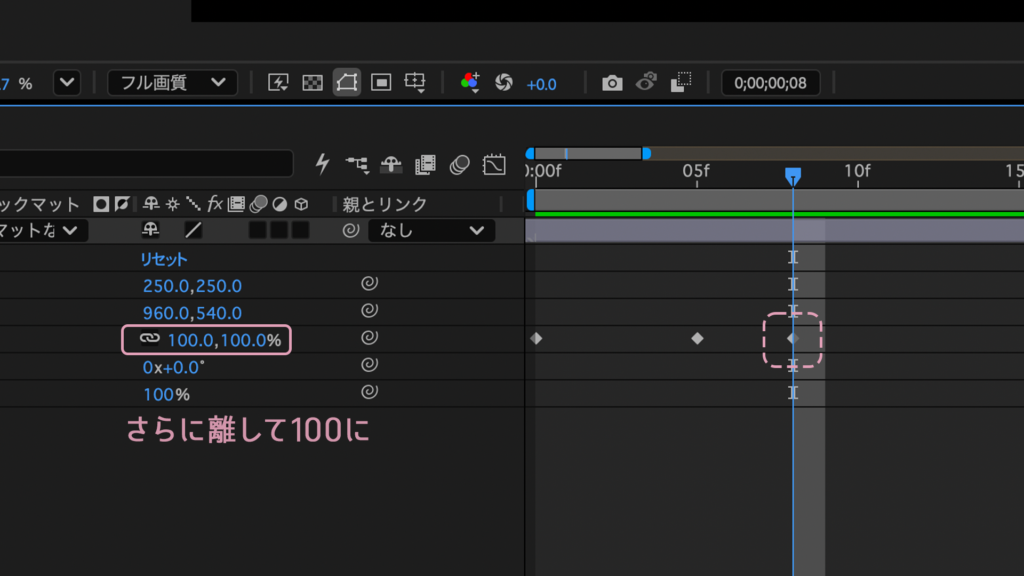Open composition mini-flowchart icon

tap(357, 165)
